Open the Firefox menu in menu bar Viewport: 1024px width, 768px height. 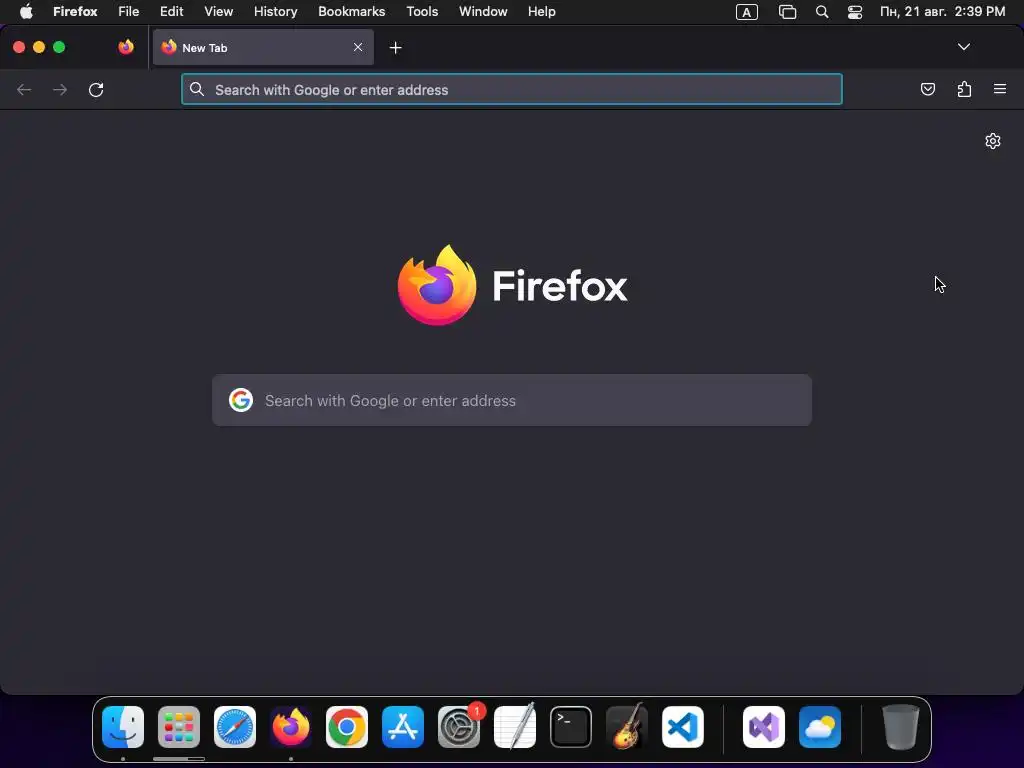75,12
